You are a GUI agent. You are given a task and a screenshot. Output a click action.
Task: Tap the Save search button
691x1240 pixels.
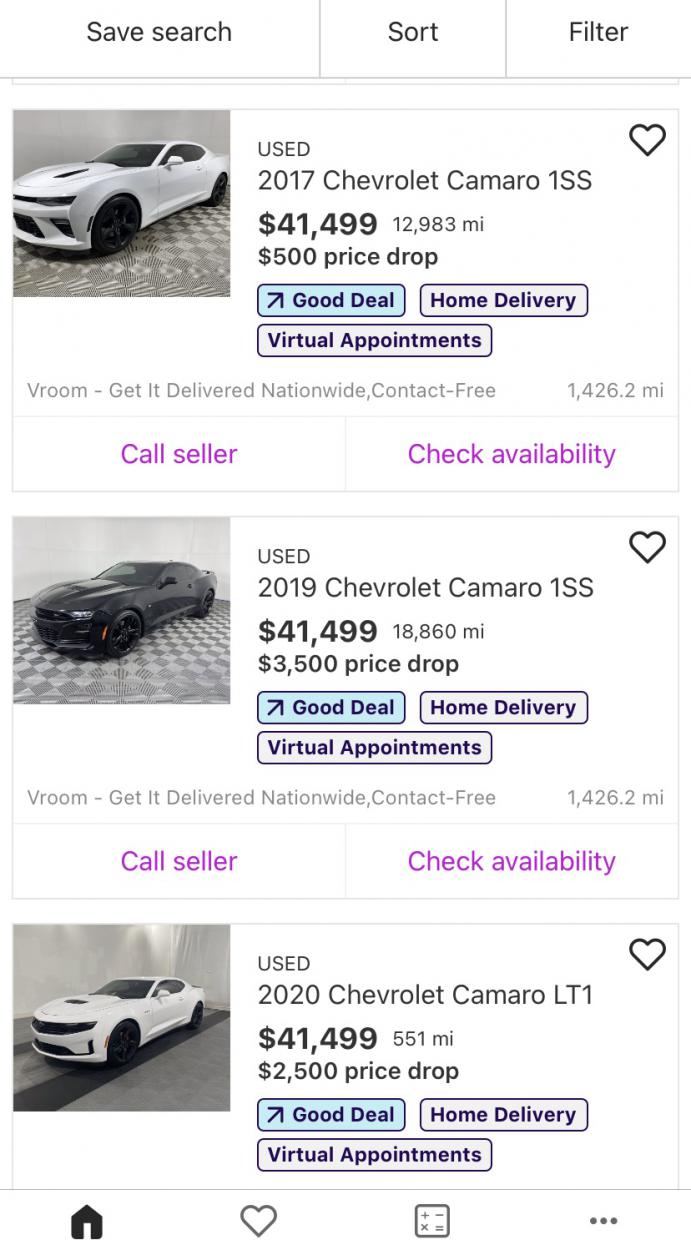(x=159, y=32)
